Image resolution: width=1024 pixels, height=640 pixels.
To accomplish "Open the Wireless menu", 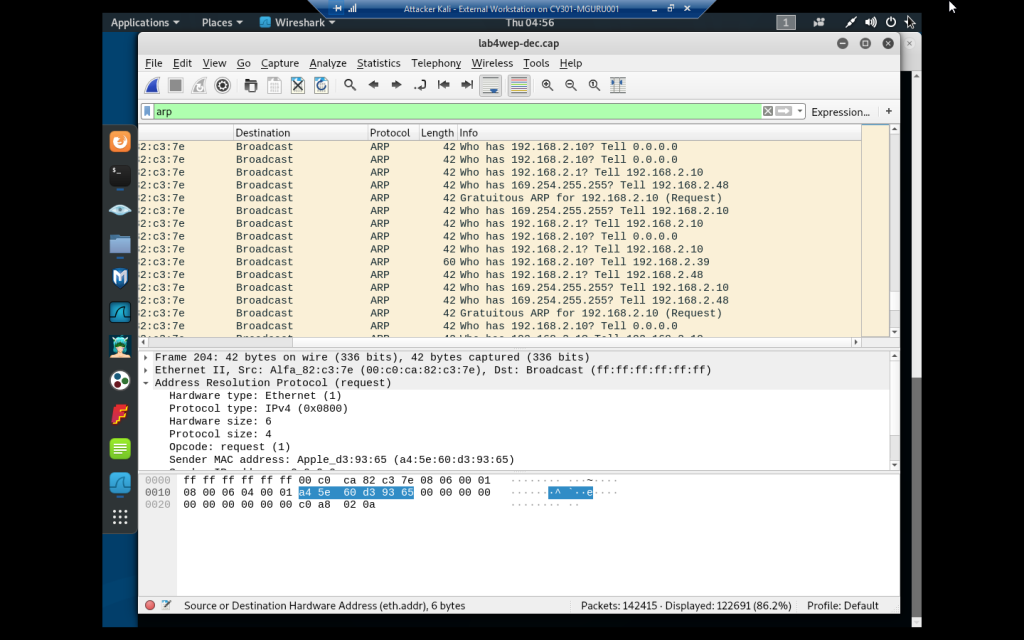I will pos(492,63).
